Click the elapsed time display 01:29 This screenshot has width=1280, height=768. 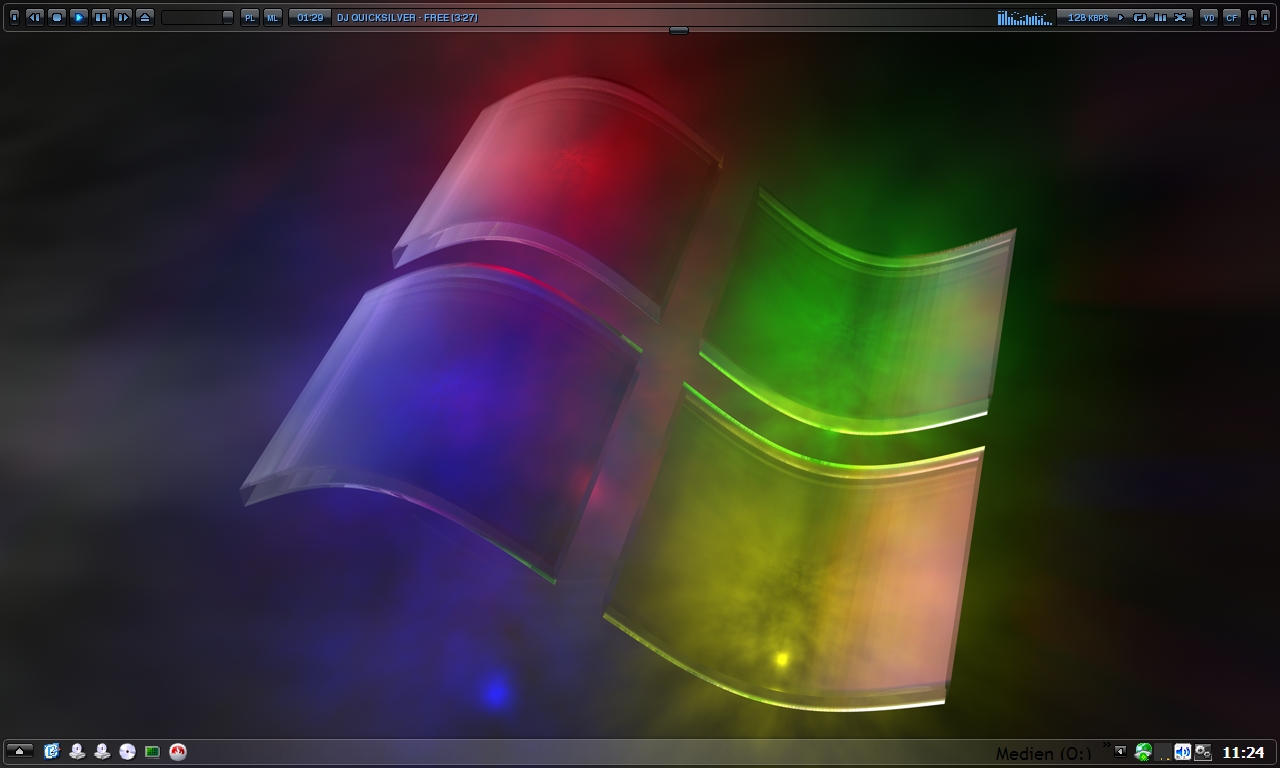tap(310, 17)
